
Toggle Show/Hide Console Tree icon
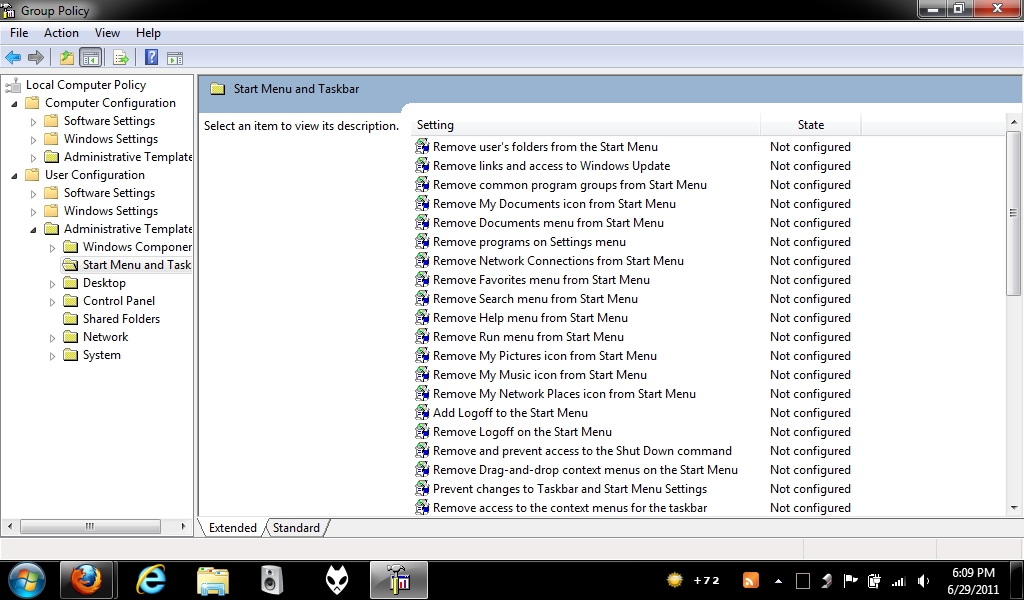coord(91,57)
